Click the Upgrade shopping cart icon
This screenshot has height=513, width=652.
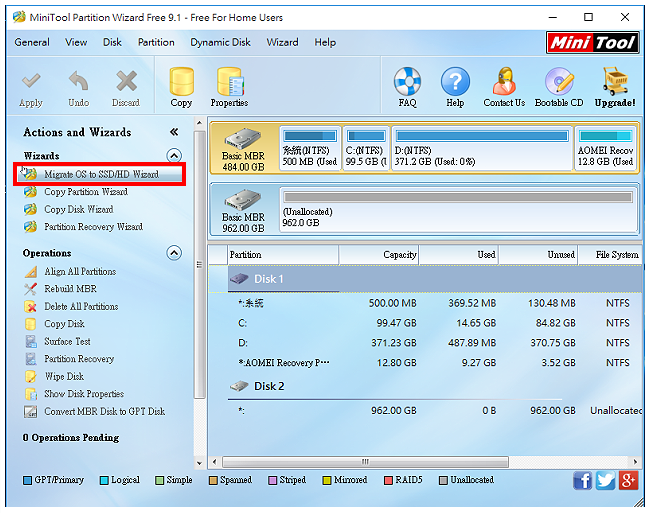pos(615,81)
